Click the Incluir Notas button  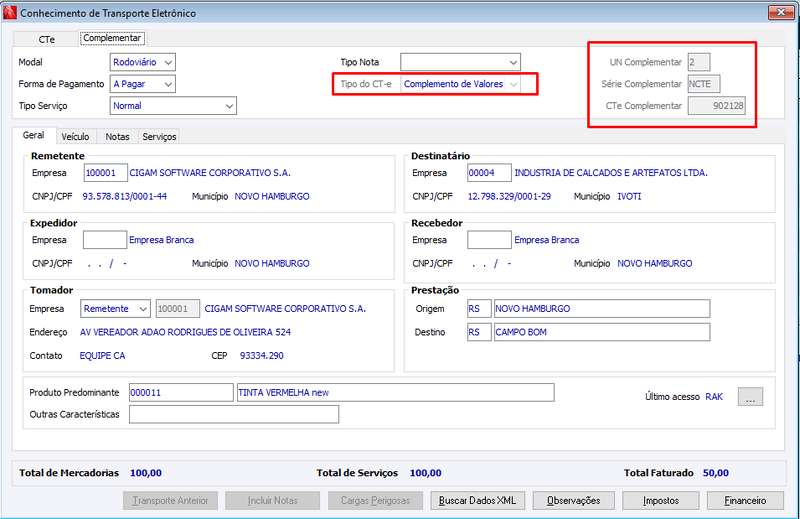pyautogui.click(x=272, y=501)
